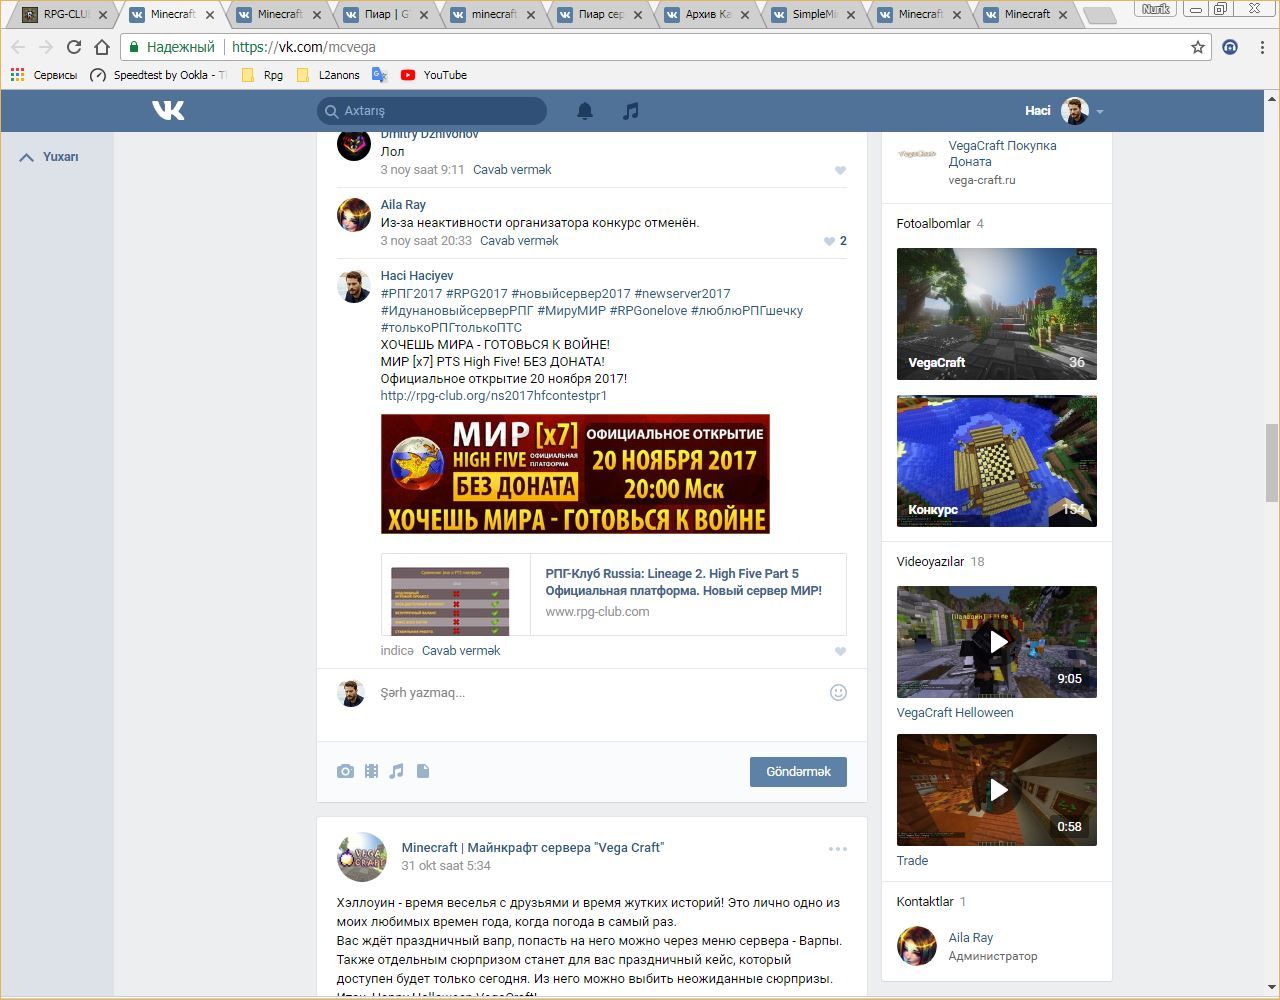This screenshot has width=1280, height=1000.
Task: Reply to Dmitry with Cavab vermək
Action: pos(512,170)
